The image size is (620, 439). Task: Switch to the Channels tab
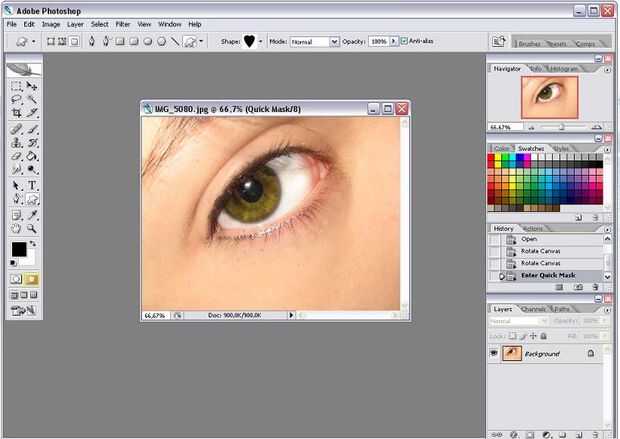click(x=533, y=309)
